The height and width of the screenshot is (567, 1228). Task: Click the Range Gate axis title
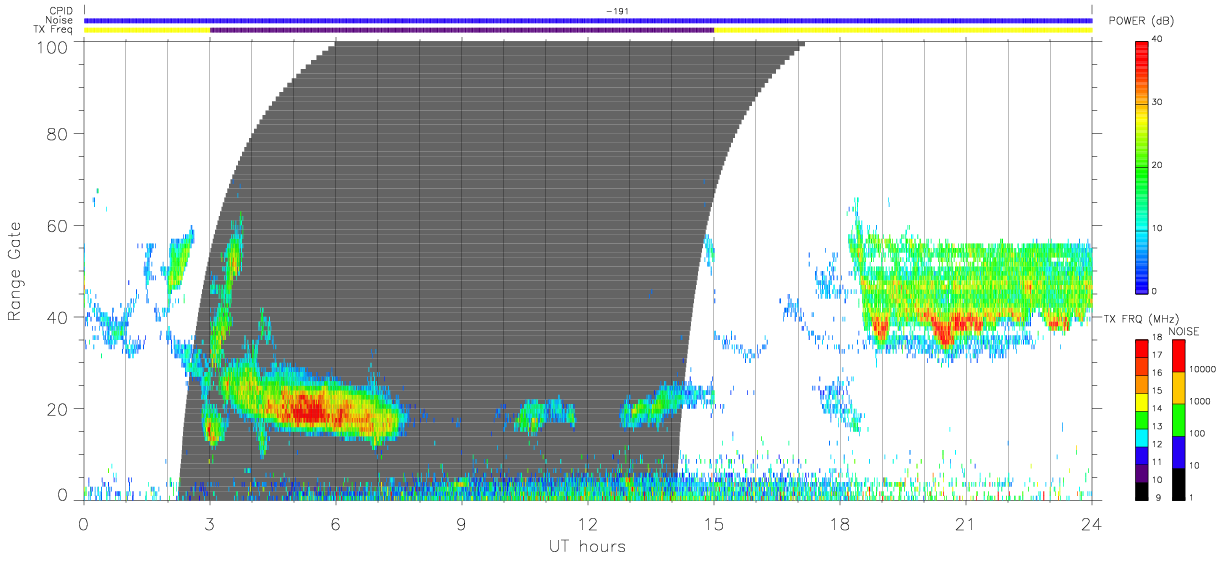click(x=15, y=271)
